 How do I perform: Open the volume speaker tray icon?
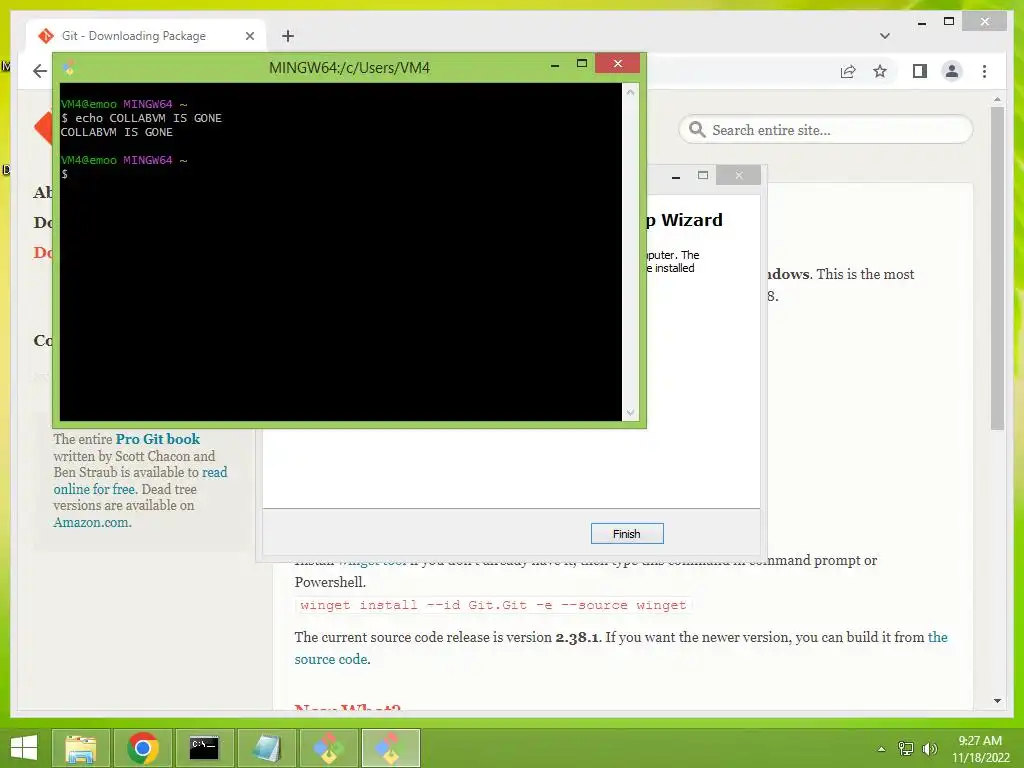pyautogui.click(x=930, y=748)
